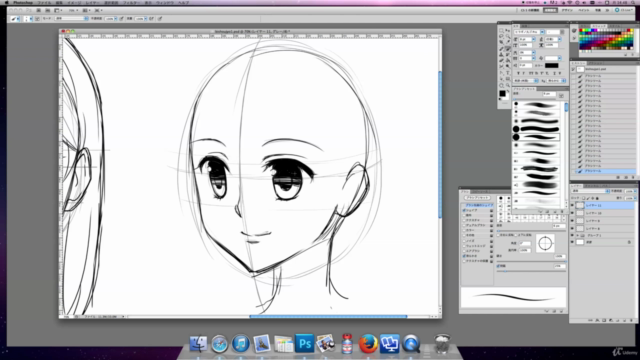Click the brush angle circle control

pyautogui.click(x=545, y=243)
